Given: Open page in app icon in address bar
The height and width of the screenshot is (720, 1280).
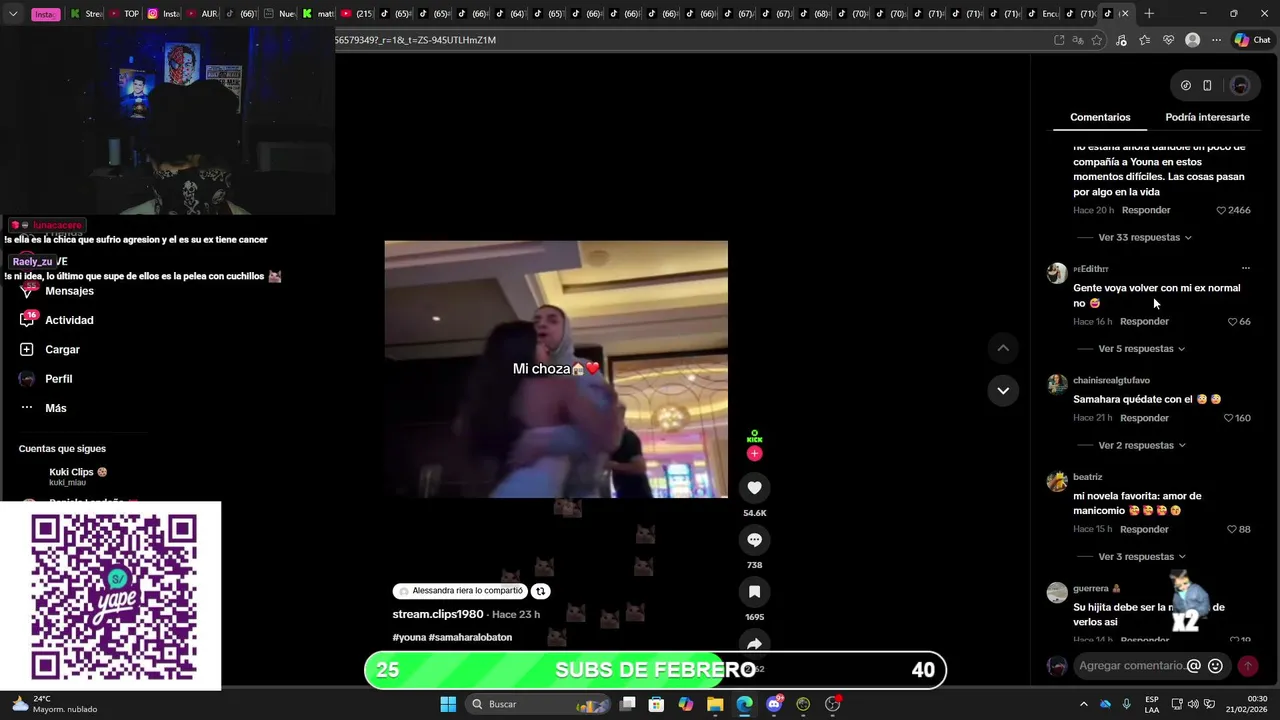Looking at the screenshot, I should (x=1059, y=40).
